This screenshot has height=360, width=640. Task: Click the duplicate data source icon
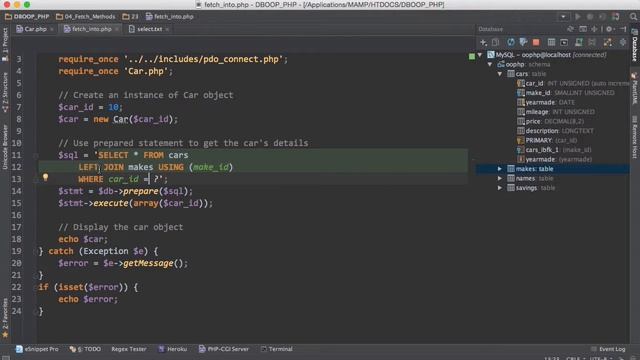tap(496, 42)
